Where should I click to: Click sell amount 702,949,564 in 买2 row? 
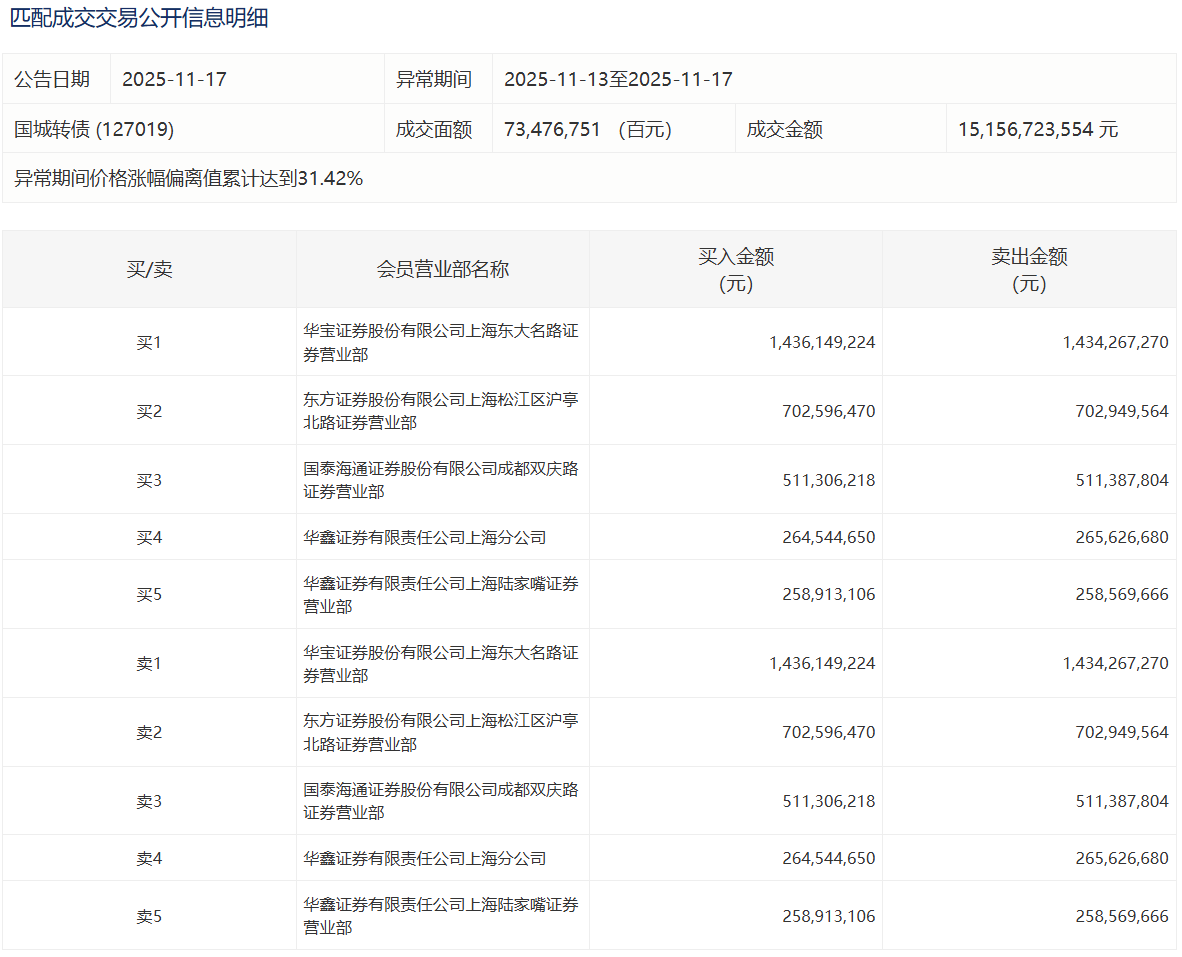coord(1122,411)
